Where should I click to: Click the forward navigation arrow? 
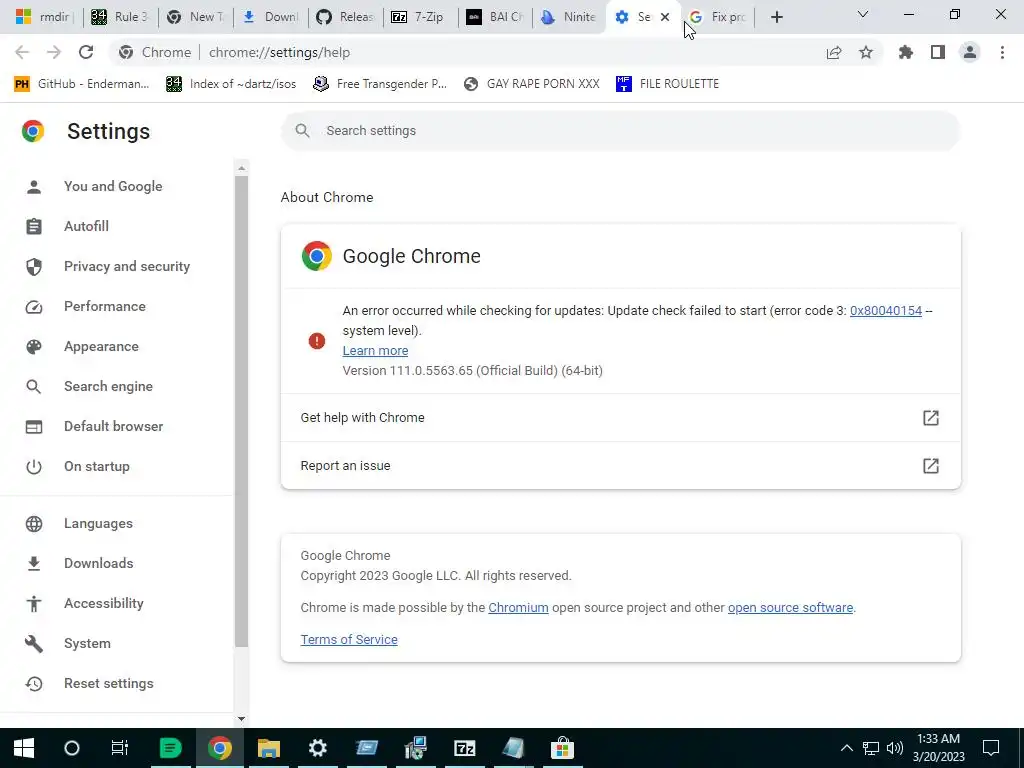(54, 52)
